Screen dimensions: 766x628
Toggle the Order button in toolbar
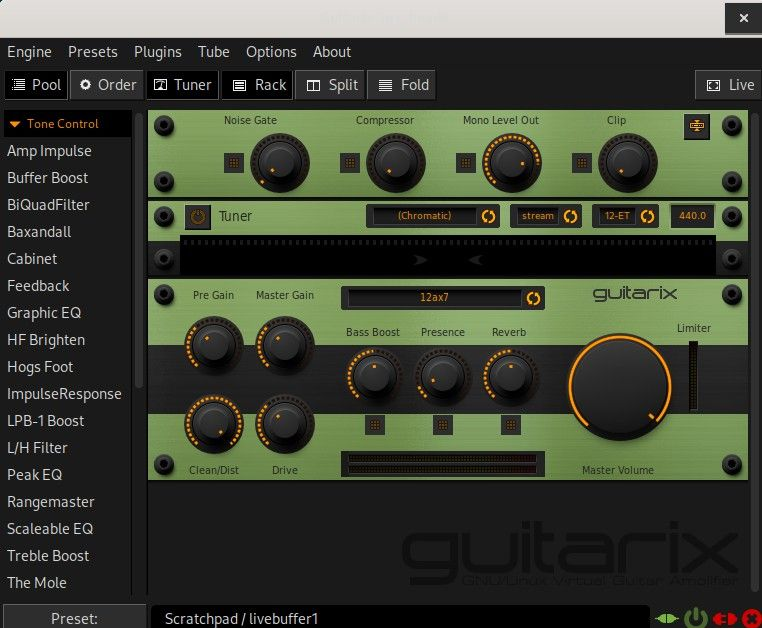pos(107,85)
